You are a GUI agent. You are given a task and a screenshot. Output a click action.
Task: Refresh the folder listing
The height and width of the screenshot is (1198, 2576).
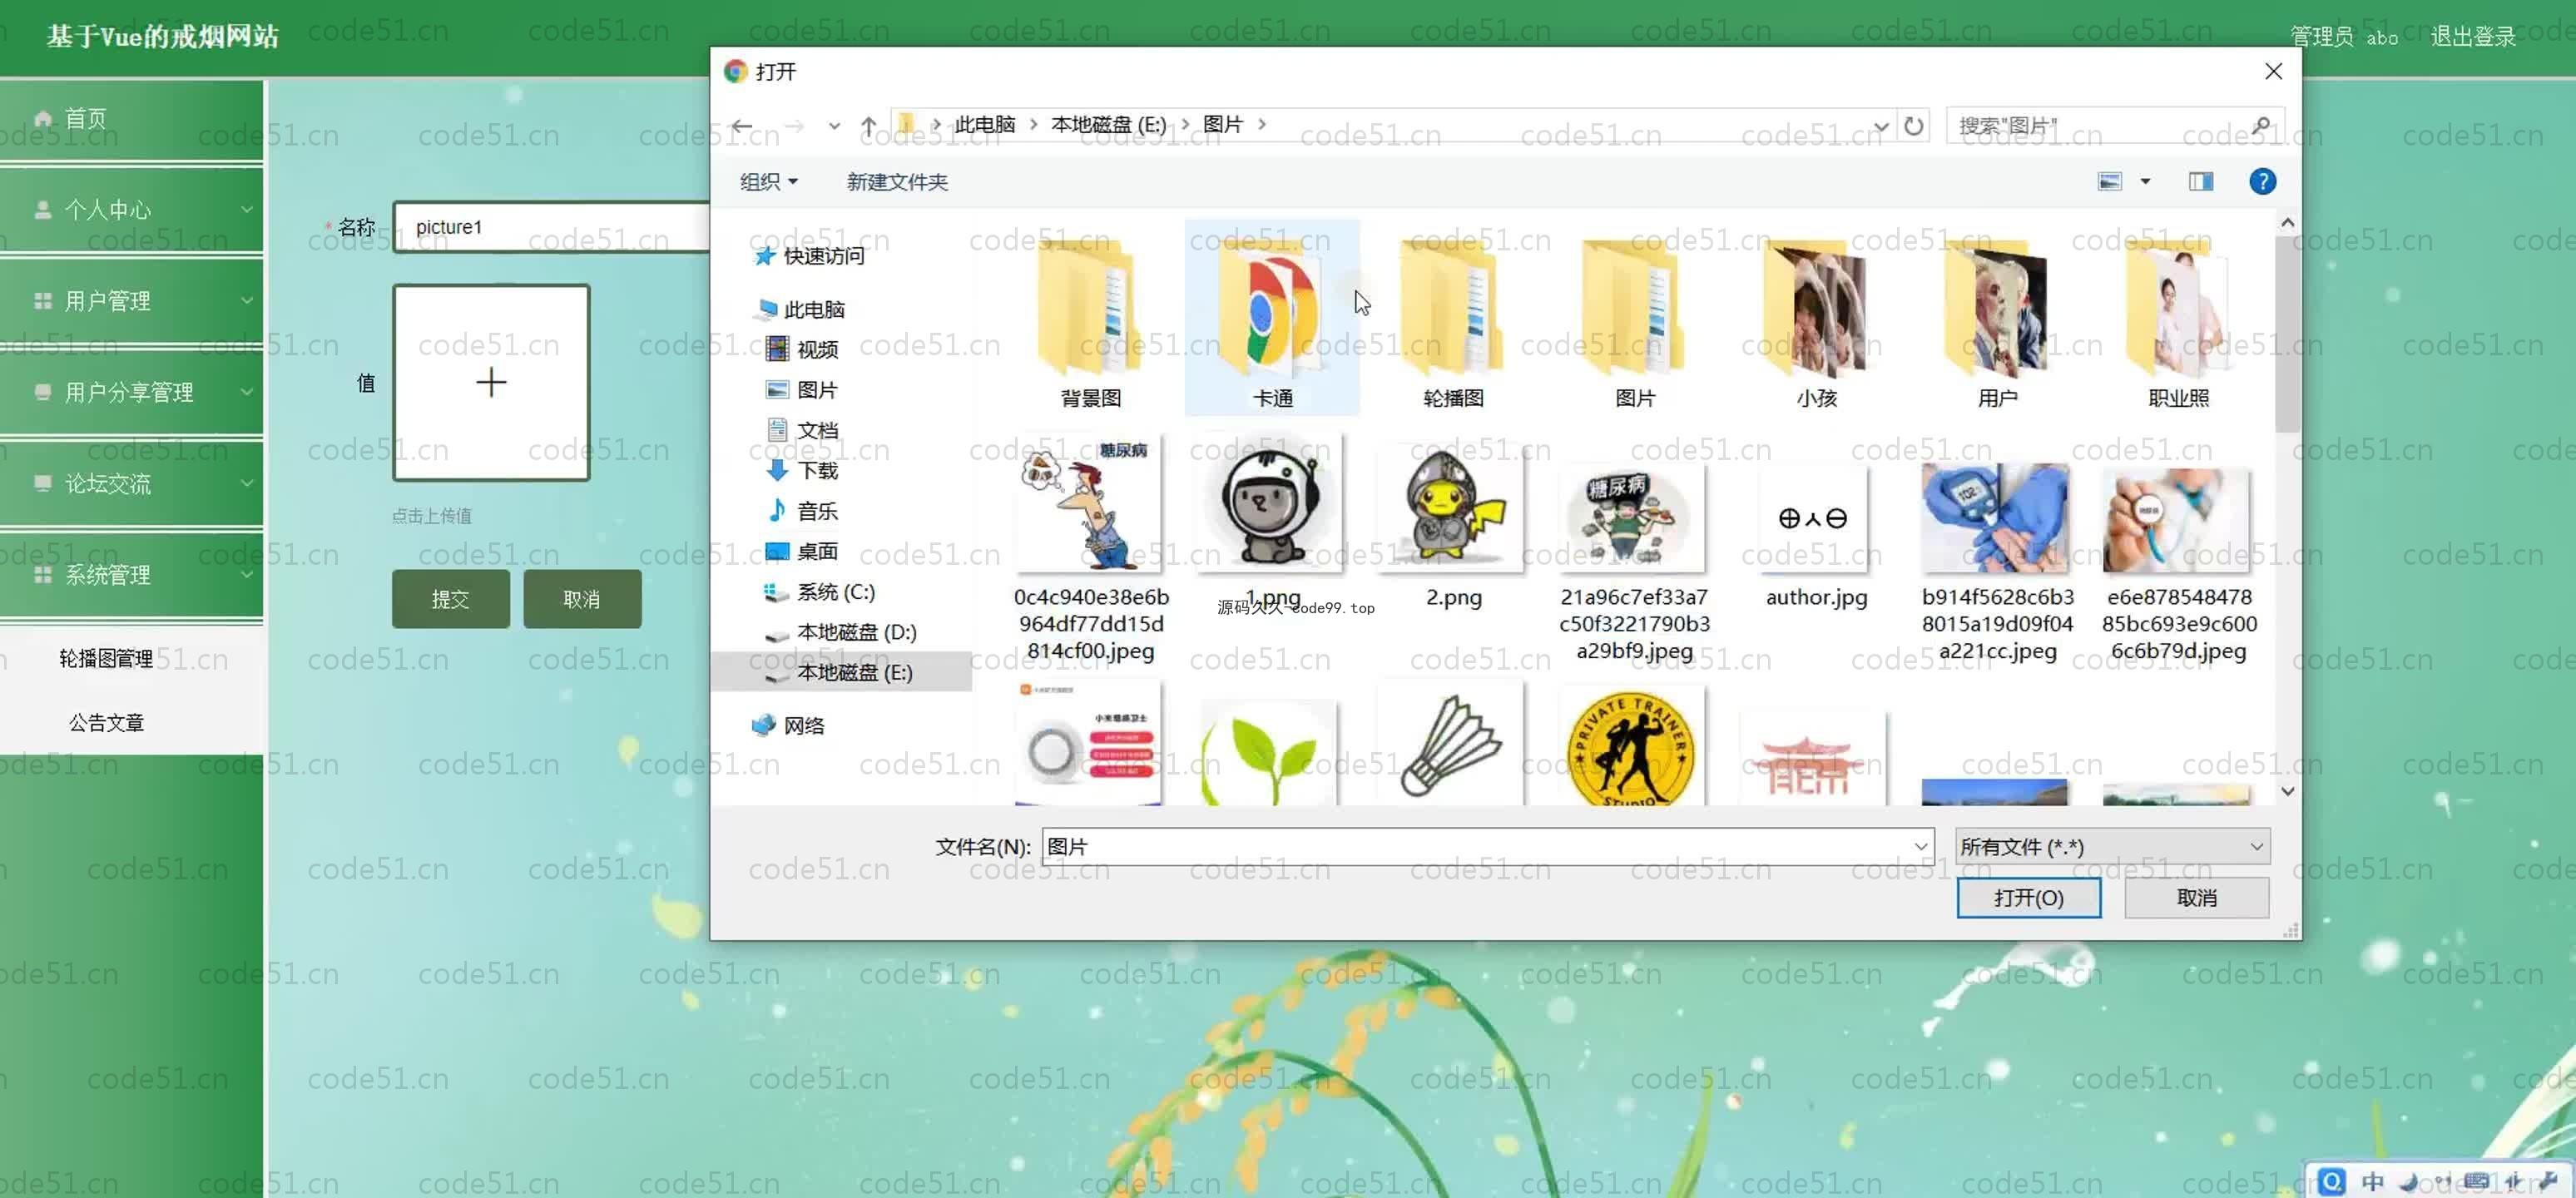tap(1913, 126)
